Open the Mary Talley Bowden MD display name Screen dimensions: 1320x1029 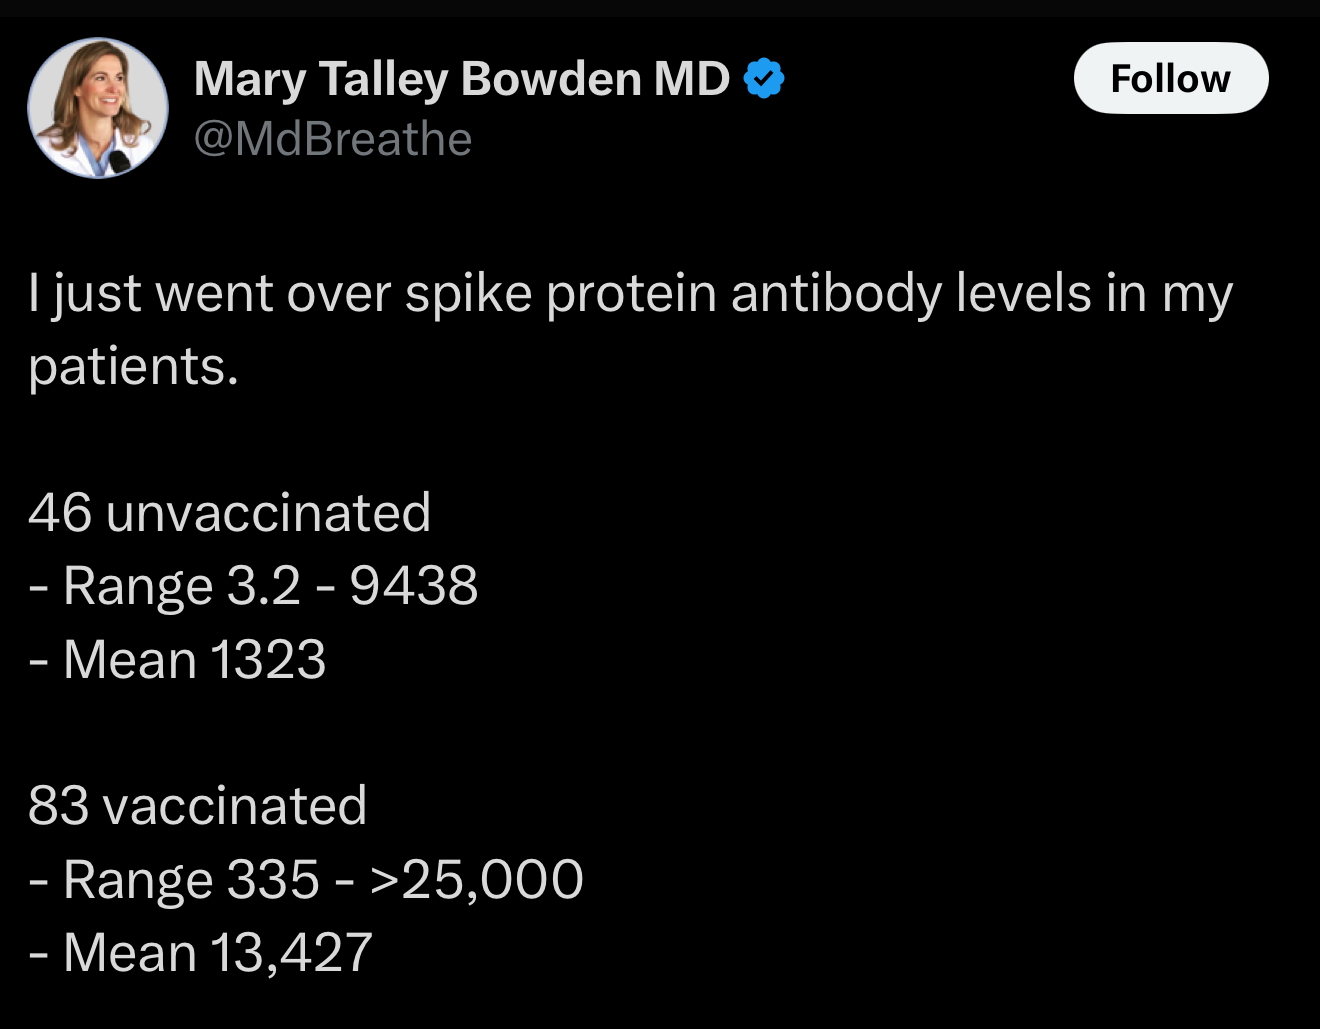(x=462, y=79)
